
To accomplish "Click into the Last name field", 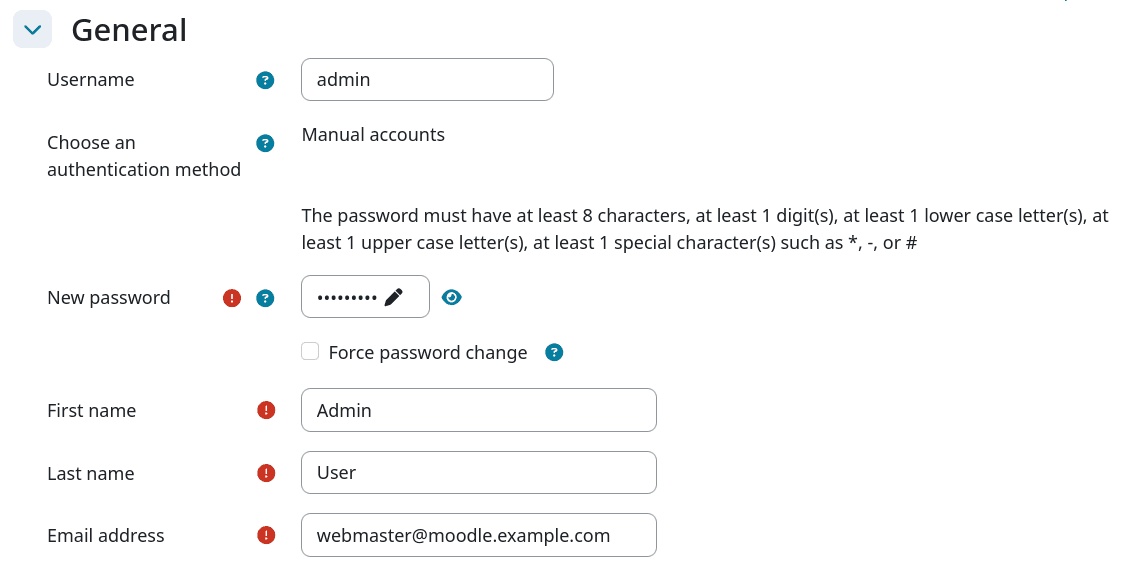I will point(478,473).
